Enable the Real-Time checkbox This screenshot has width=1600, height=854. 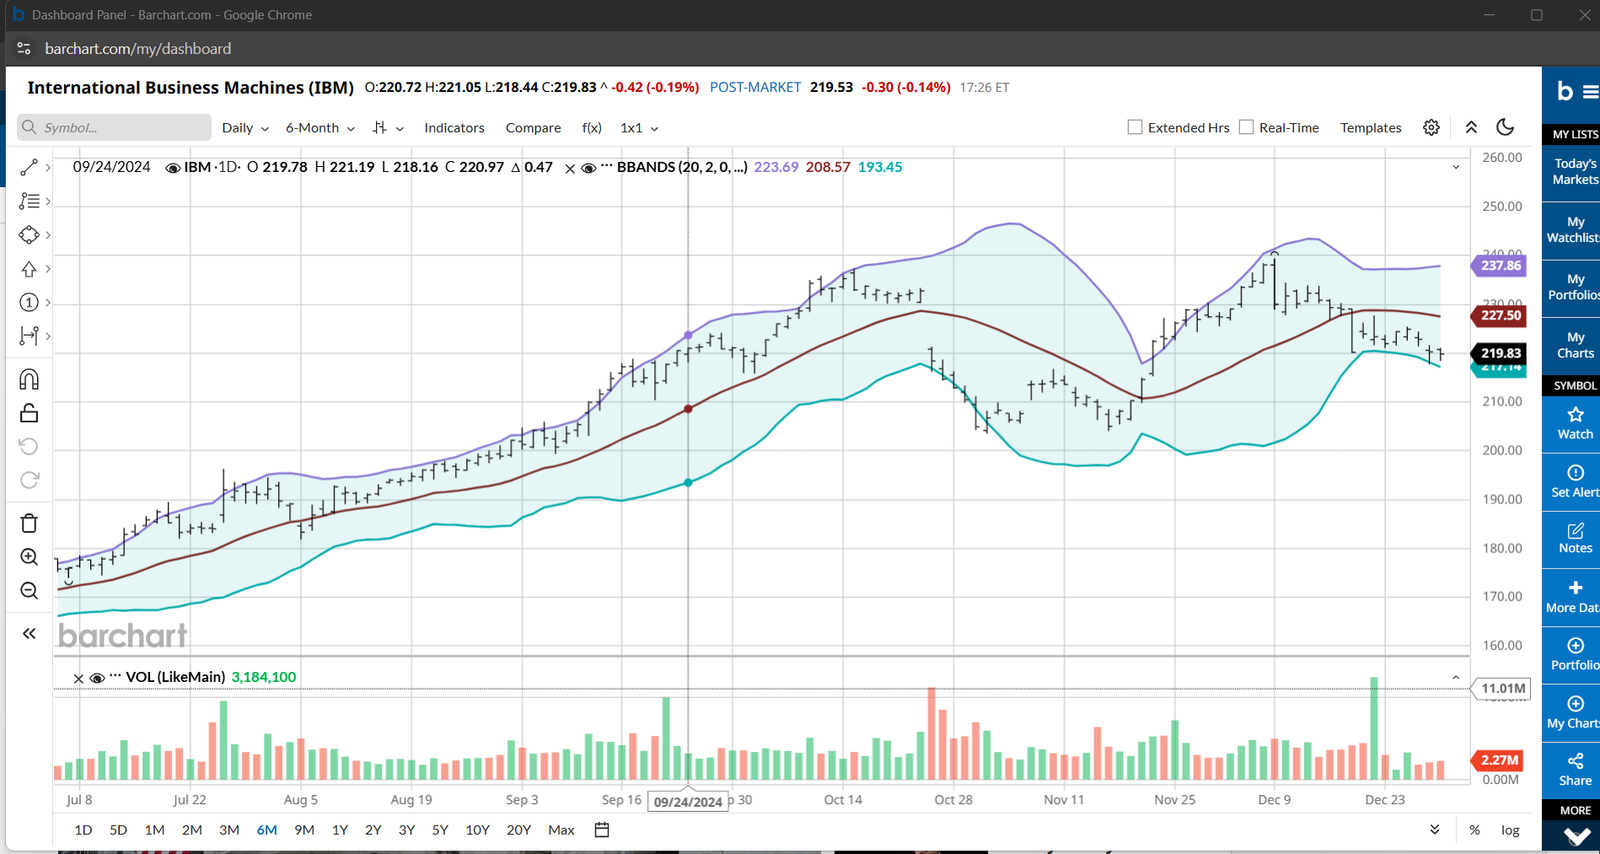(x=1246, y=127)
